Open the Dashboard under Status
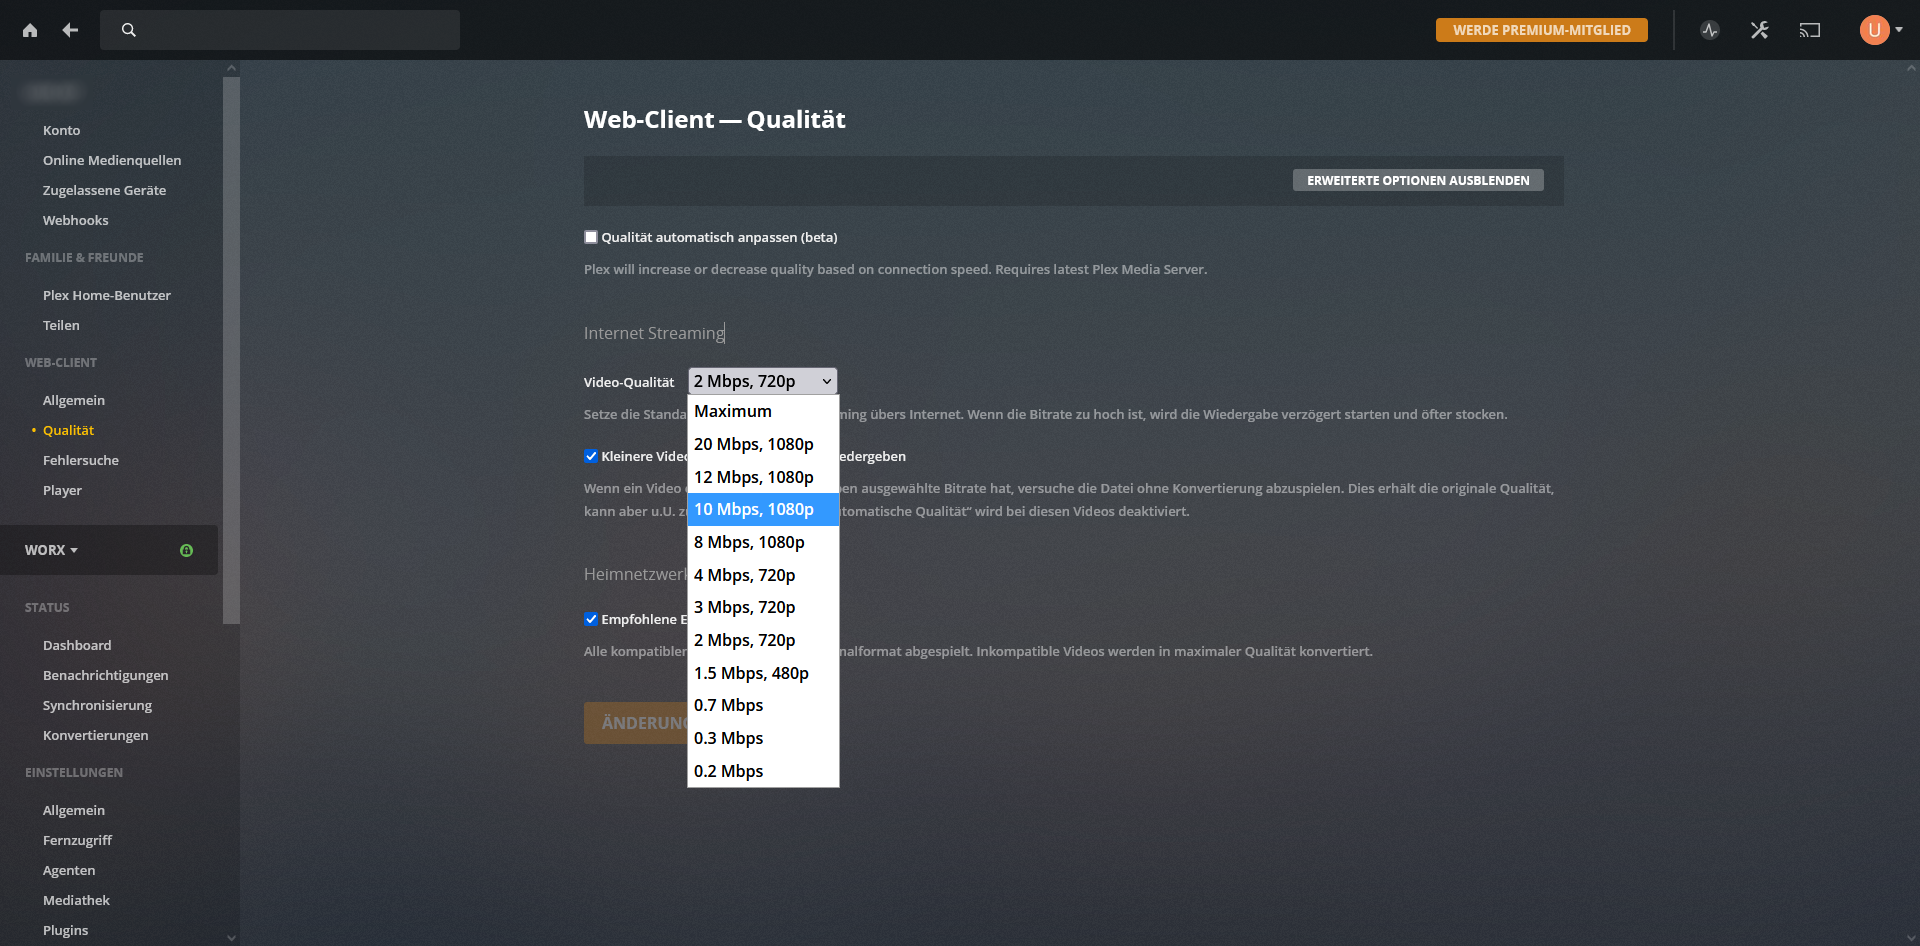1920x946 pixels. (x=77, y=645)
